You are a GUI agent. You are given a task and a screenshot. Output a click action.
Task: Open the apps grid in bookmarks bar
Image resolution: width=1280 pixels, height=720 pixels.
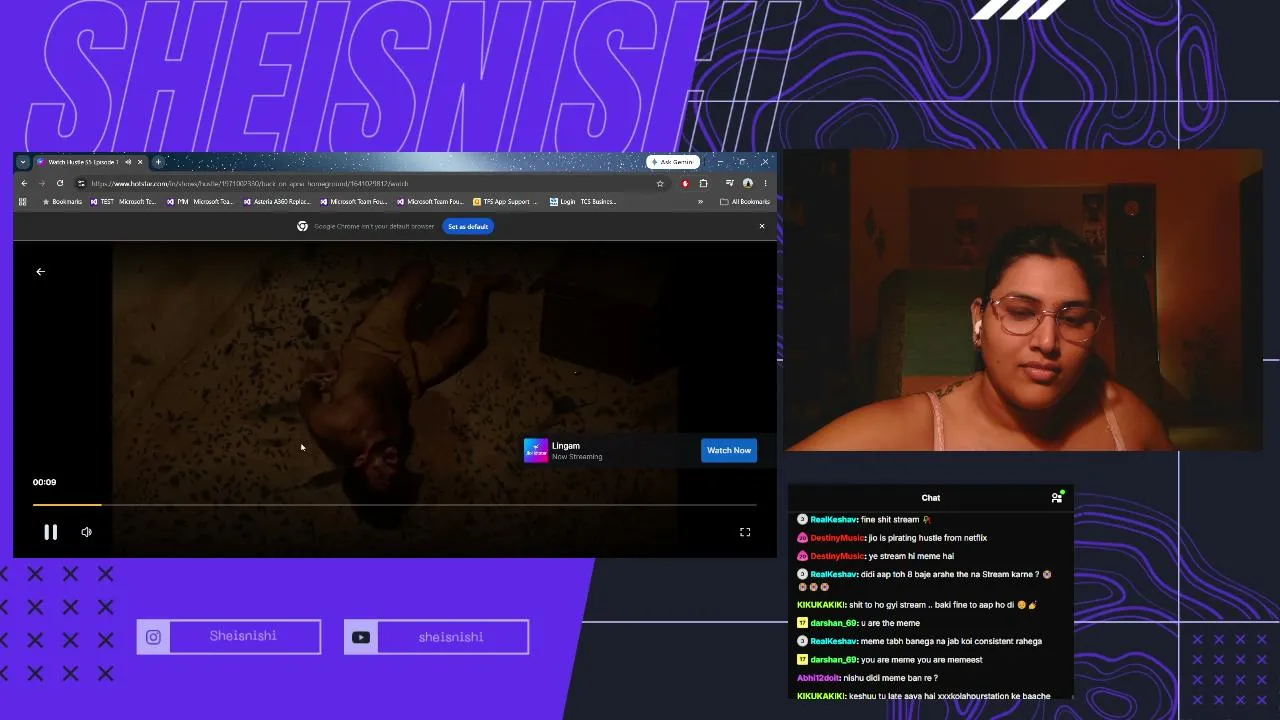[x=22, y=202]
